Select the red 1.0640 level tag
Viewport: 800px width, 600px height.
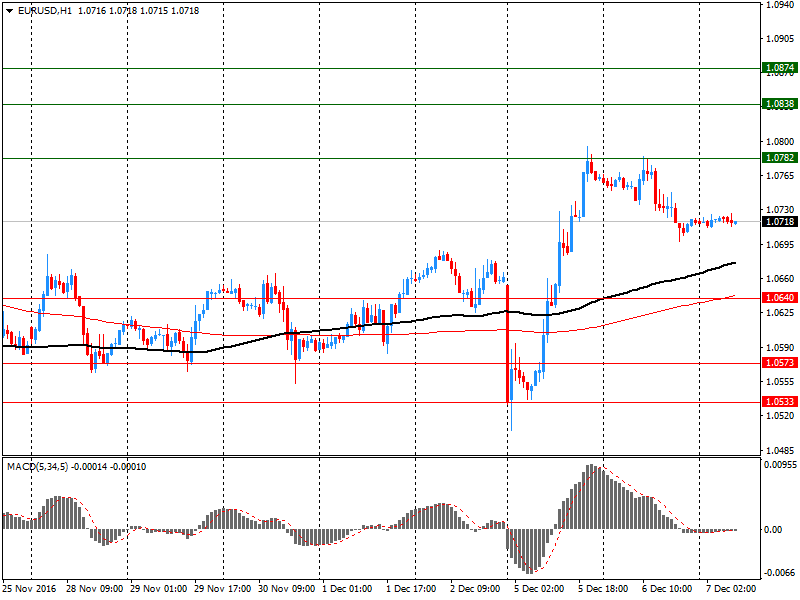pos(780,298)
